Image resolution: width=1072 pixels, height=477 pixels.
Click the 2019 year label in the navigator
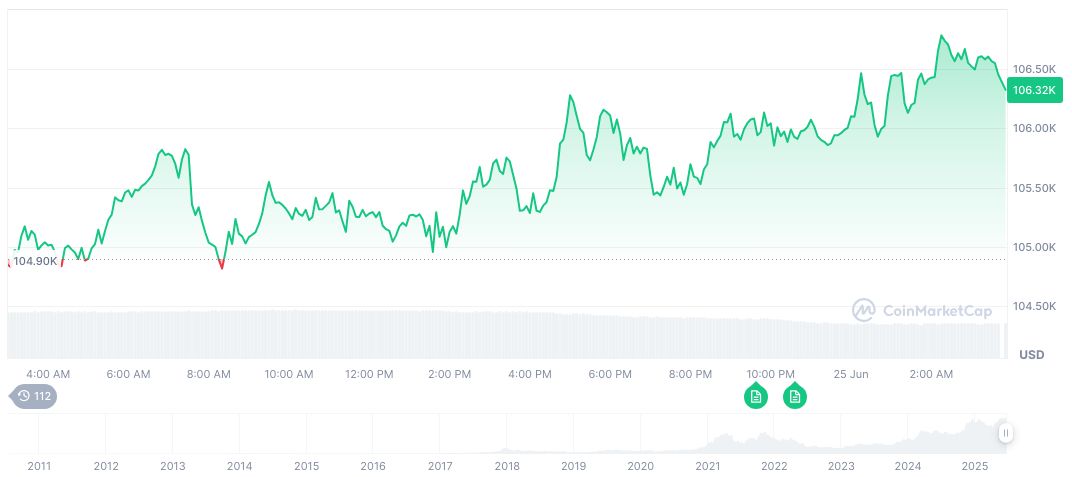(x=573, y=466)
